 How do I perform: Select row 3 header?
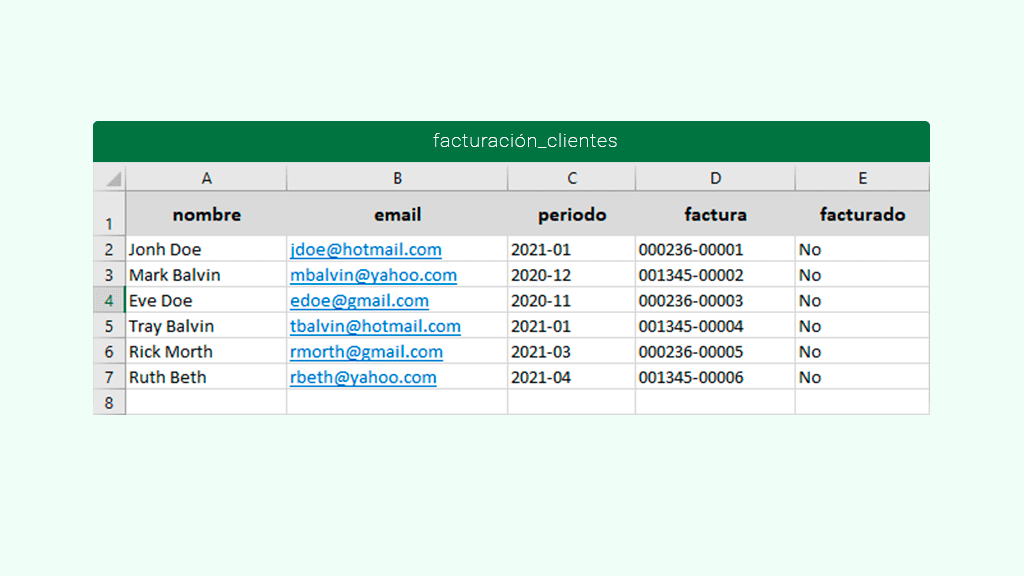109,275
